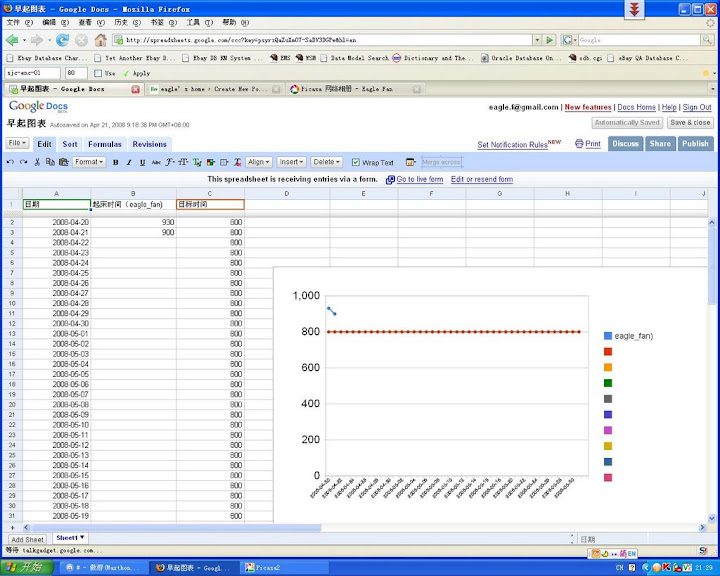Click the Add Sheet button

coord(27,540)
